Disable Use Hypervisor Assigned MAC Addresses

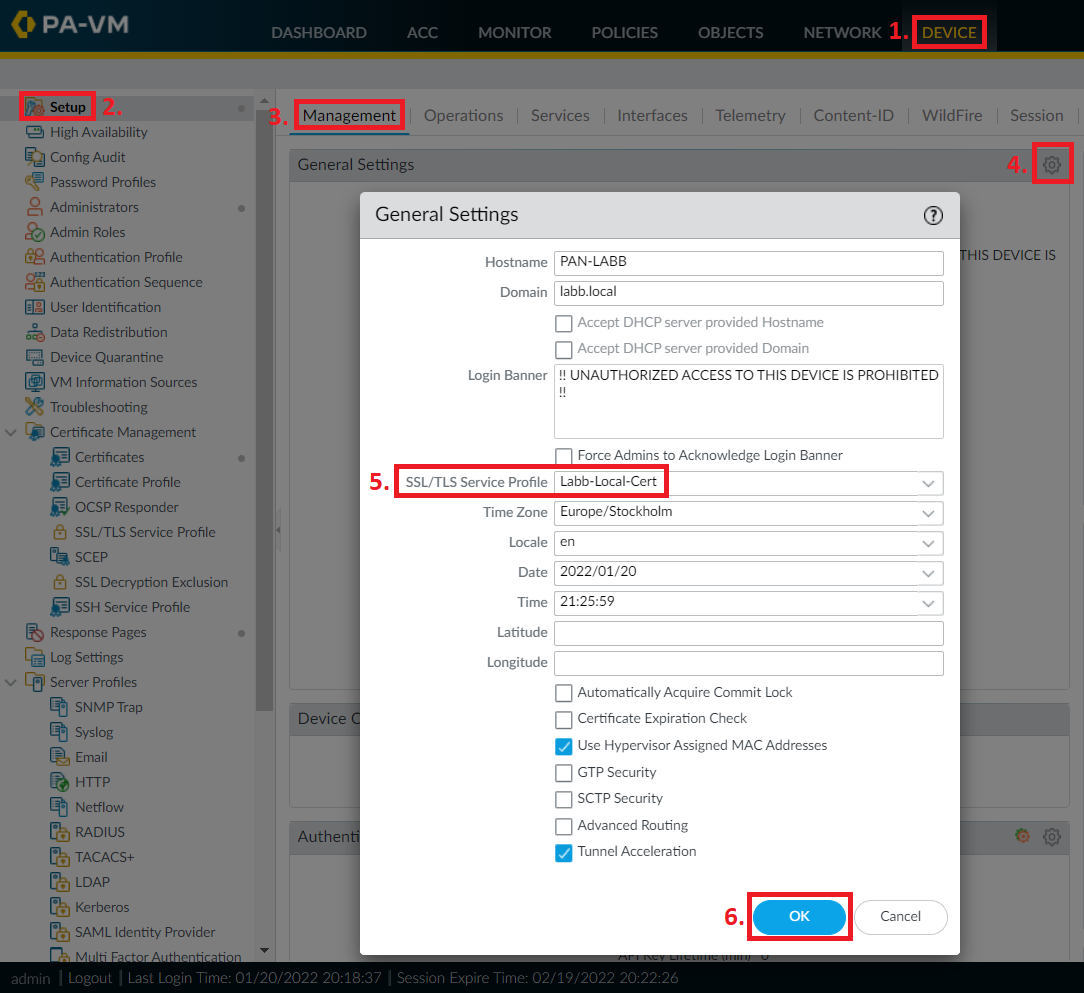coord(564,745)
